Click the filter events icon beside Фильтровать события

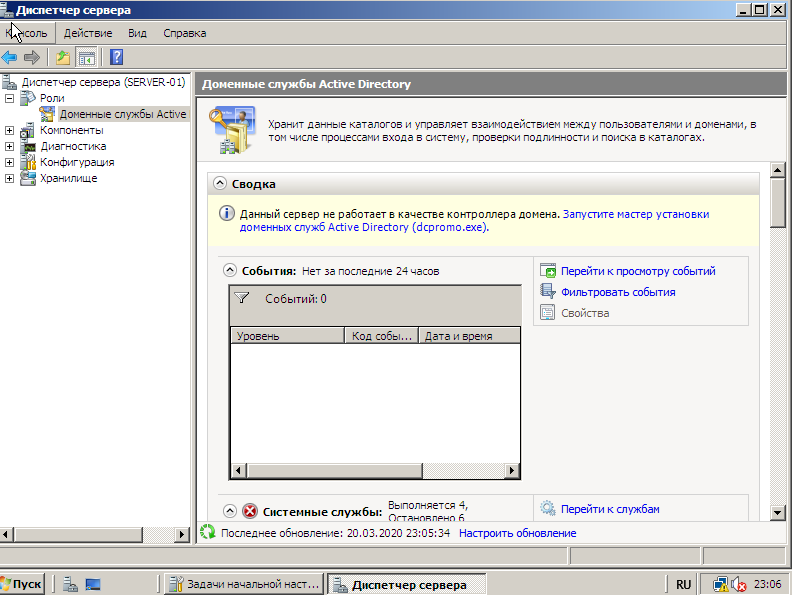548,291
